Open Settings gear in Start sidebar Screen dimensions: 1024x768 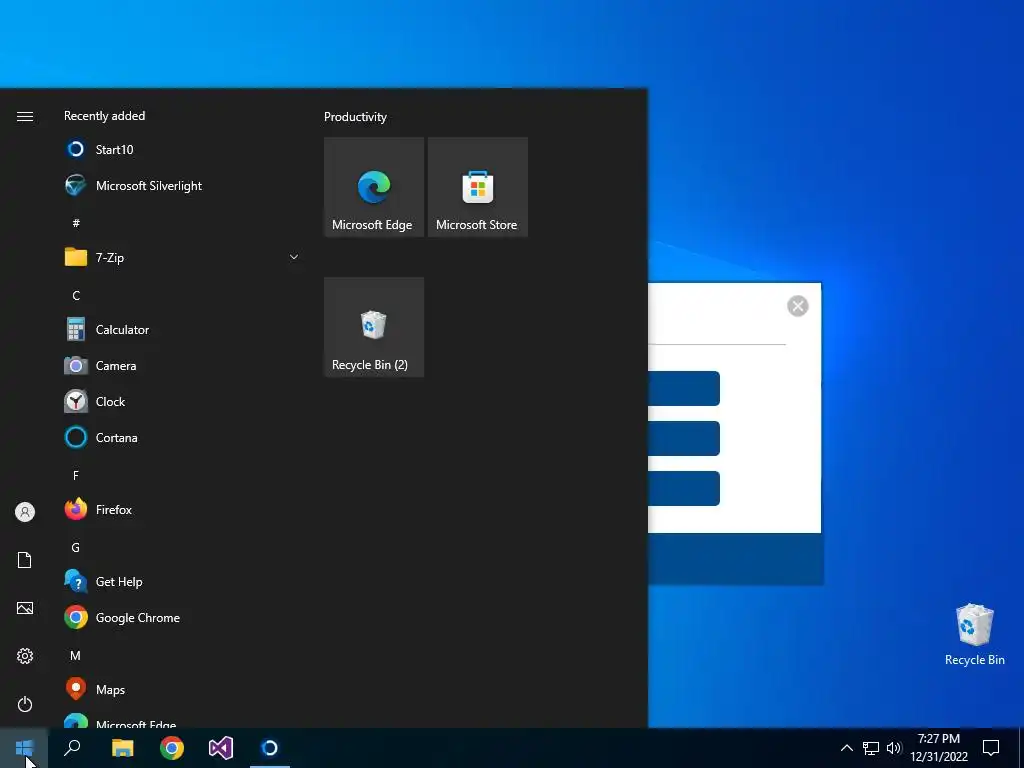click(25, 656)
